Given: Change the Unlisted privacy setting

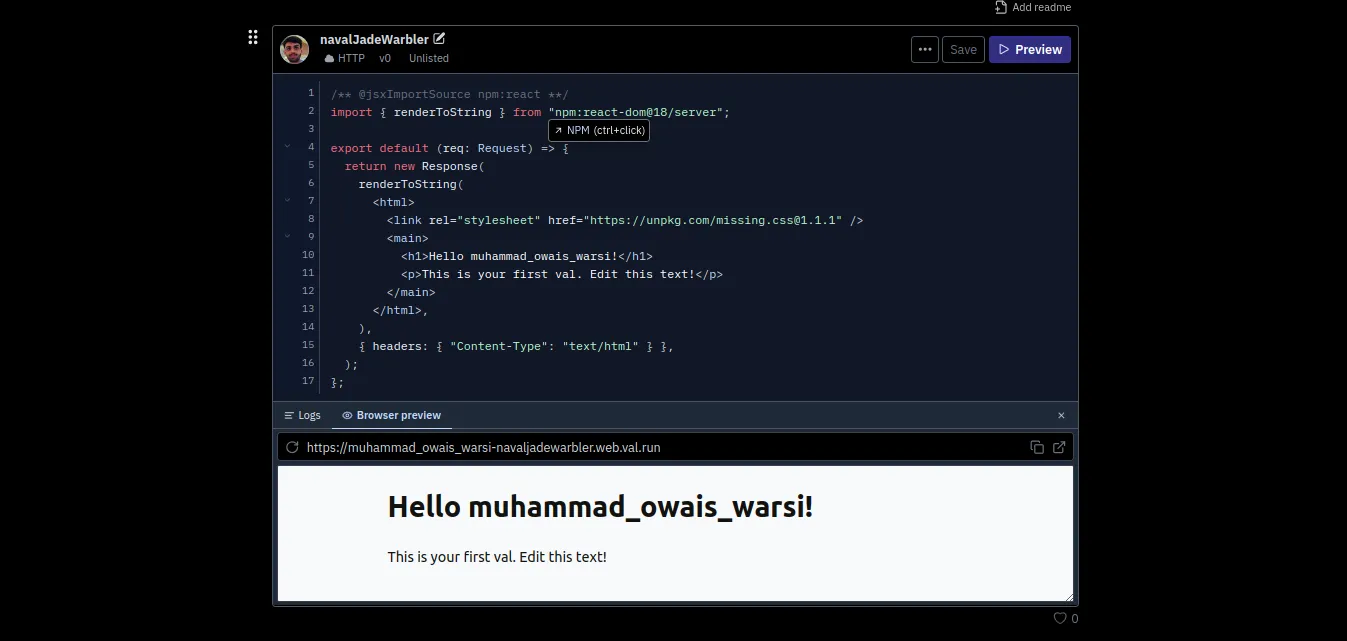Looking at the screenshot, I should tap(428, 58).
